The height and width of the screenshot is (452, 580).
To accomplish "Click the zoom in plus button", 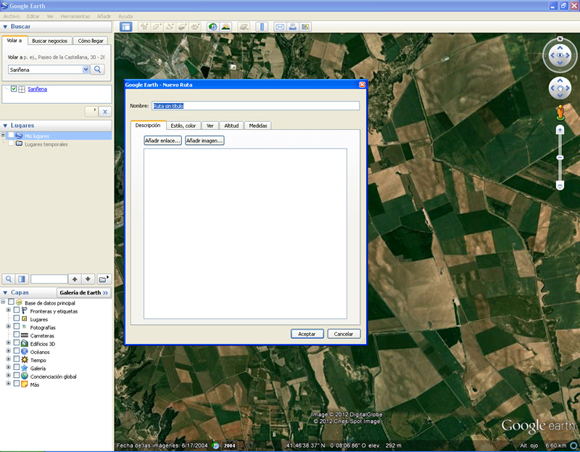I will (x=560, y=130).
